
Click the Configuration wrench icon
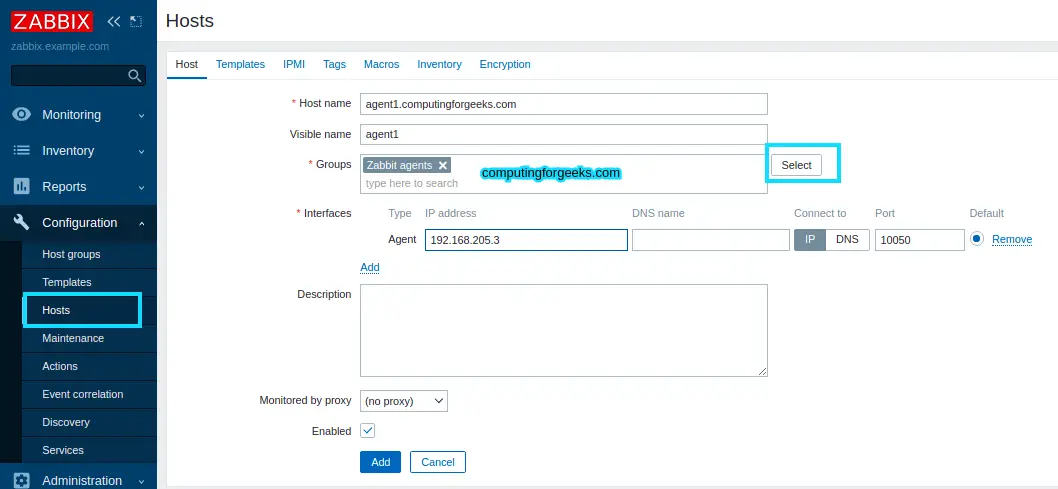[21, 223]
